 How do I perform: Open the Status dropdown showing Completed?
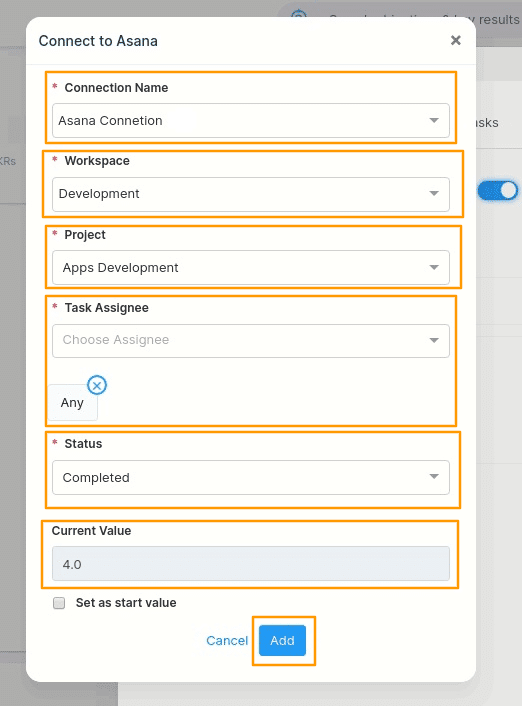click(251, 477)
